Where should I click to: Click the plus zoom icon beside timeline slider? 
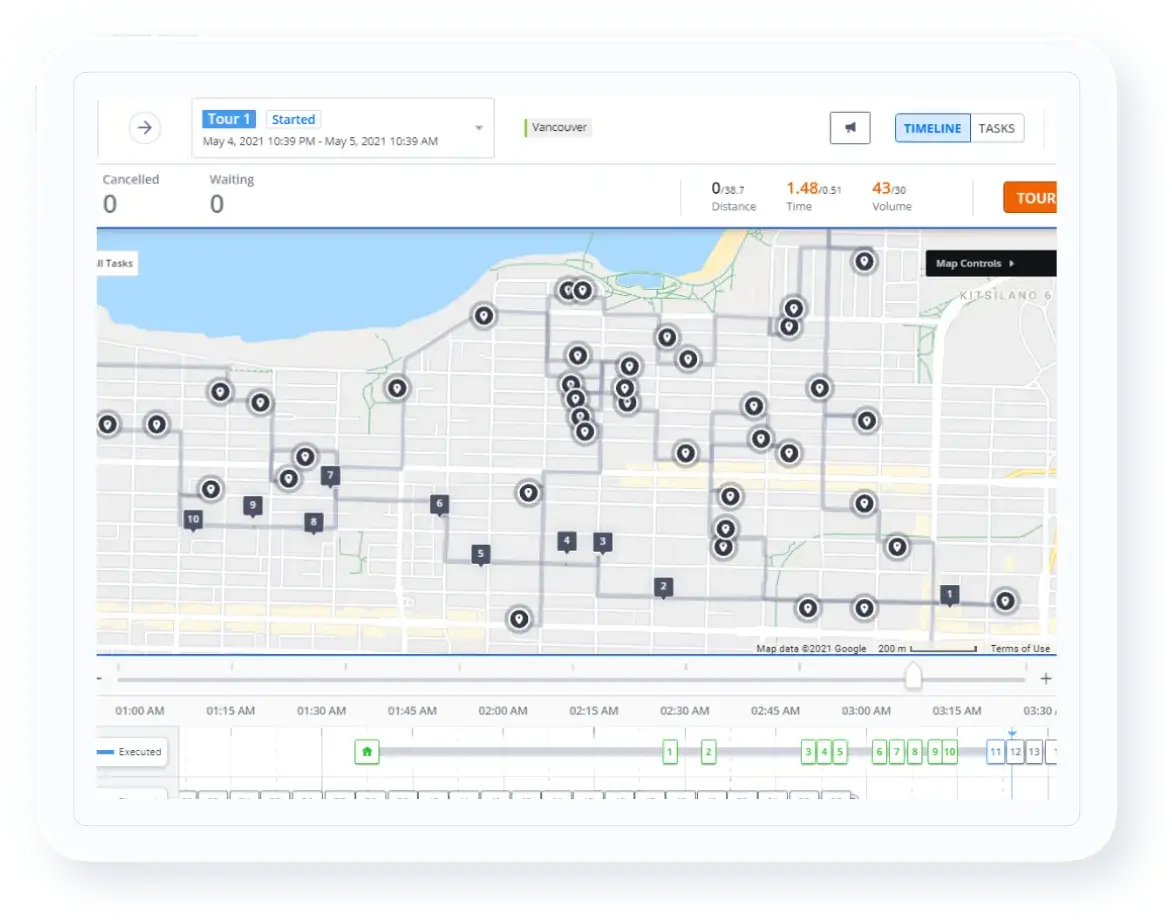(x=1046, y=679)
